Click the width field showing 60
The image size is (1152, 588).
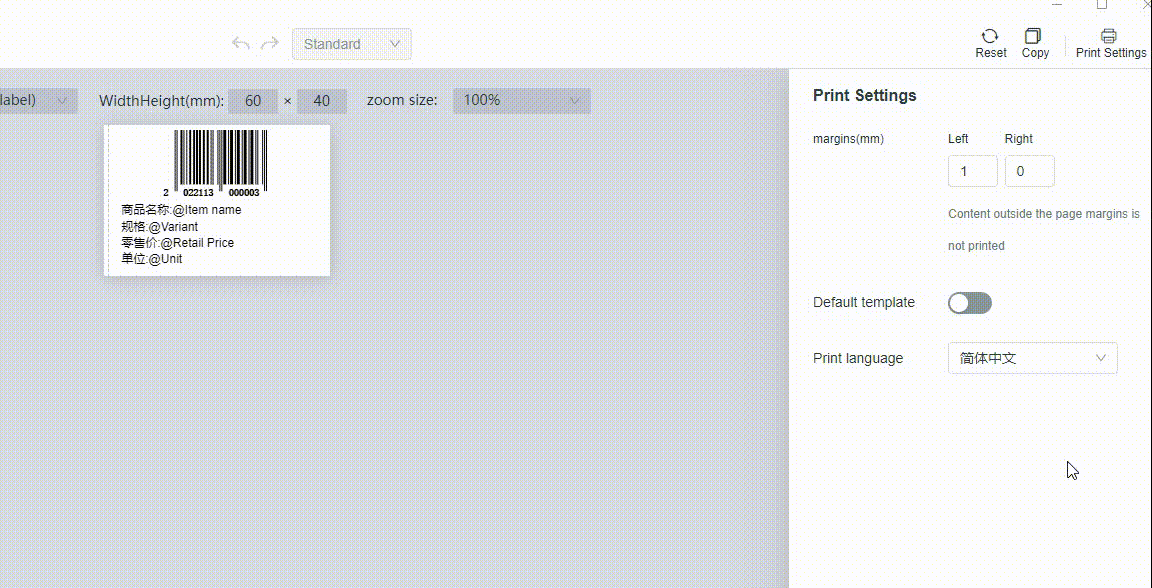[x=253, y=101]
